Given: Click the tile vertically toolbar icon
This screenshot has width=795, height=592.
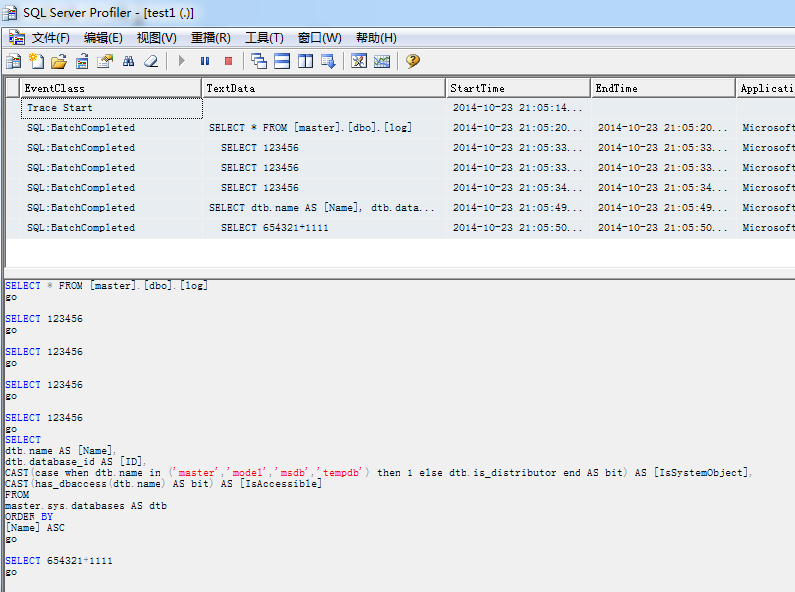Looking at the screenshot, I should [x=305, y=61].
